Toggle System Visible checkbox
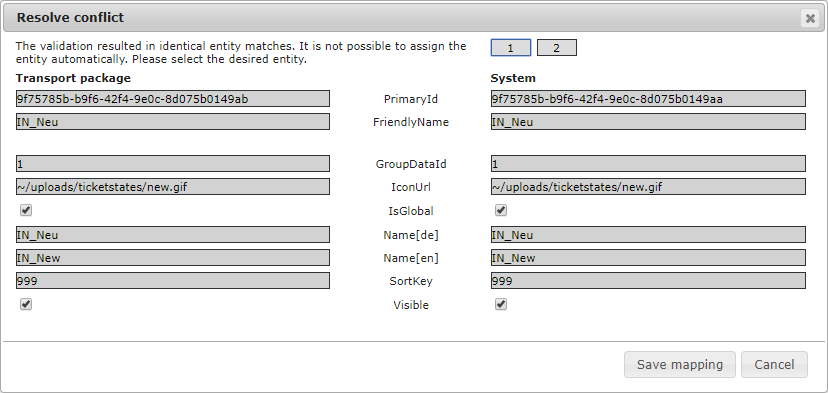Image resolution: width=828 pixels, height=393 pixels. [501, 304]
